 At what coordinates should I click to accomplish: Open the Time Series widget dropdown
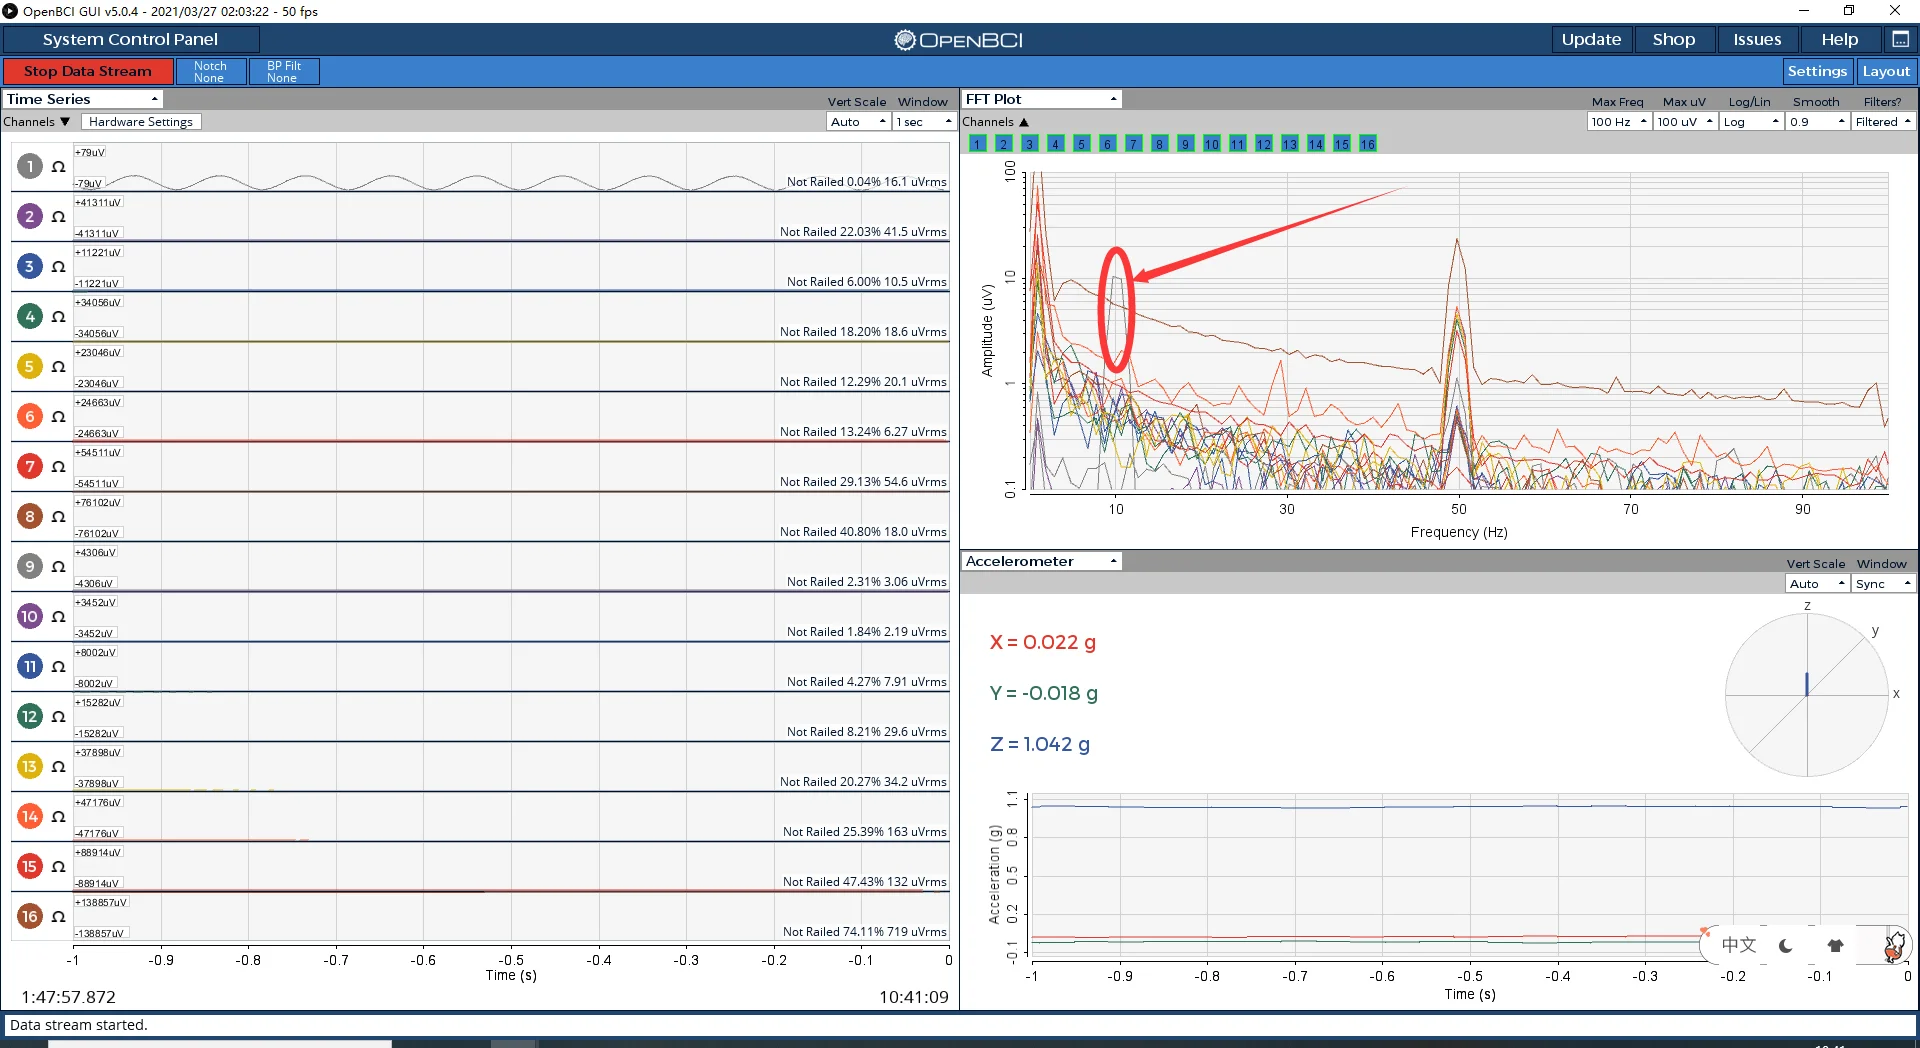[82, 99]
